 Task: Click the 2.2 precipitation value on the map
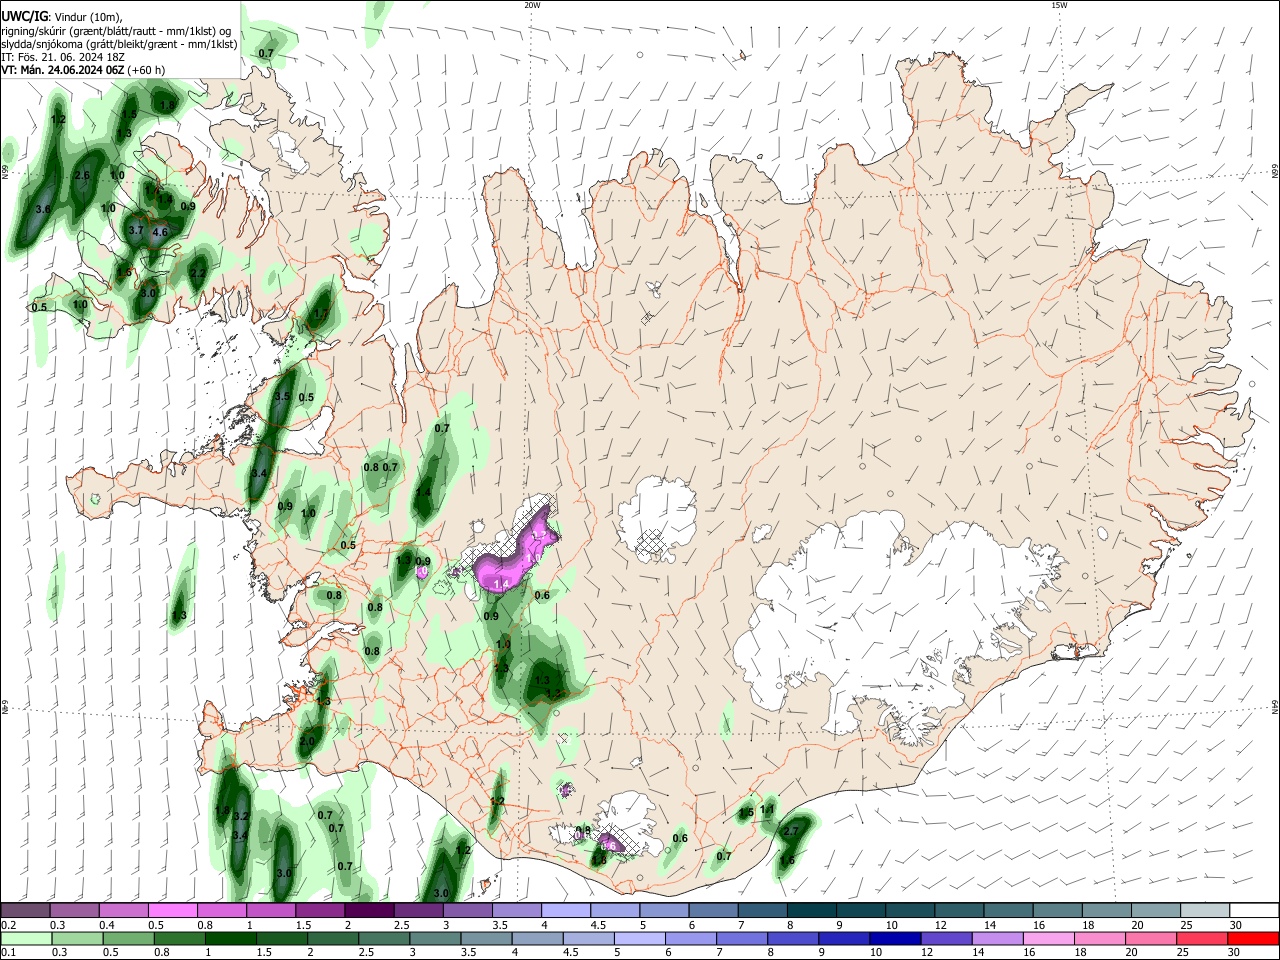[x=198, y=273]
